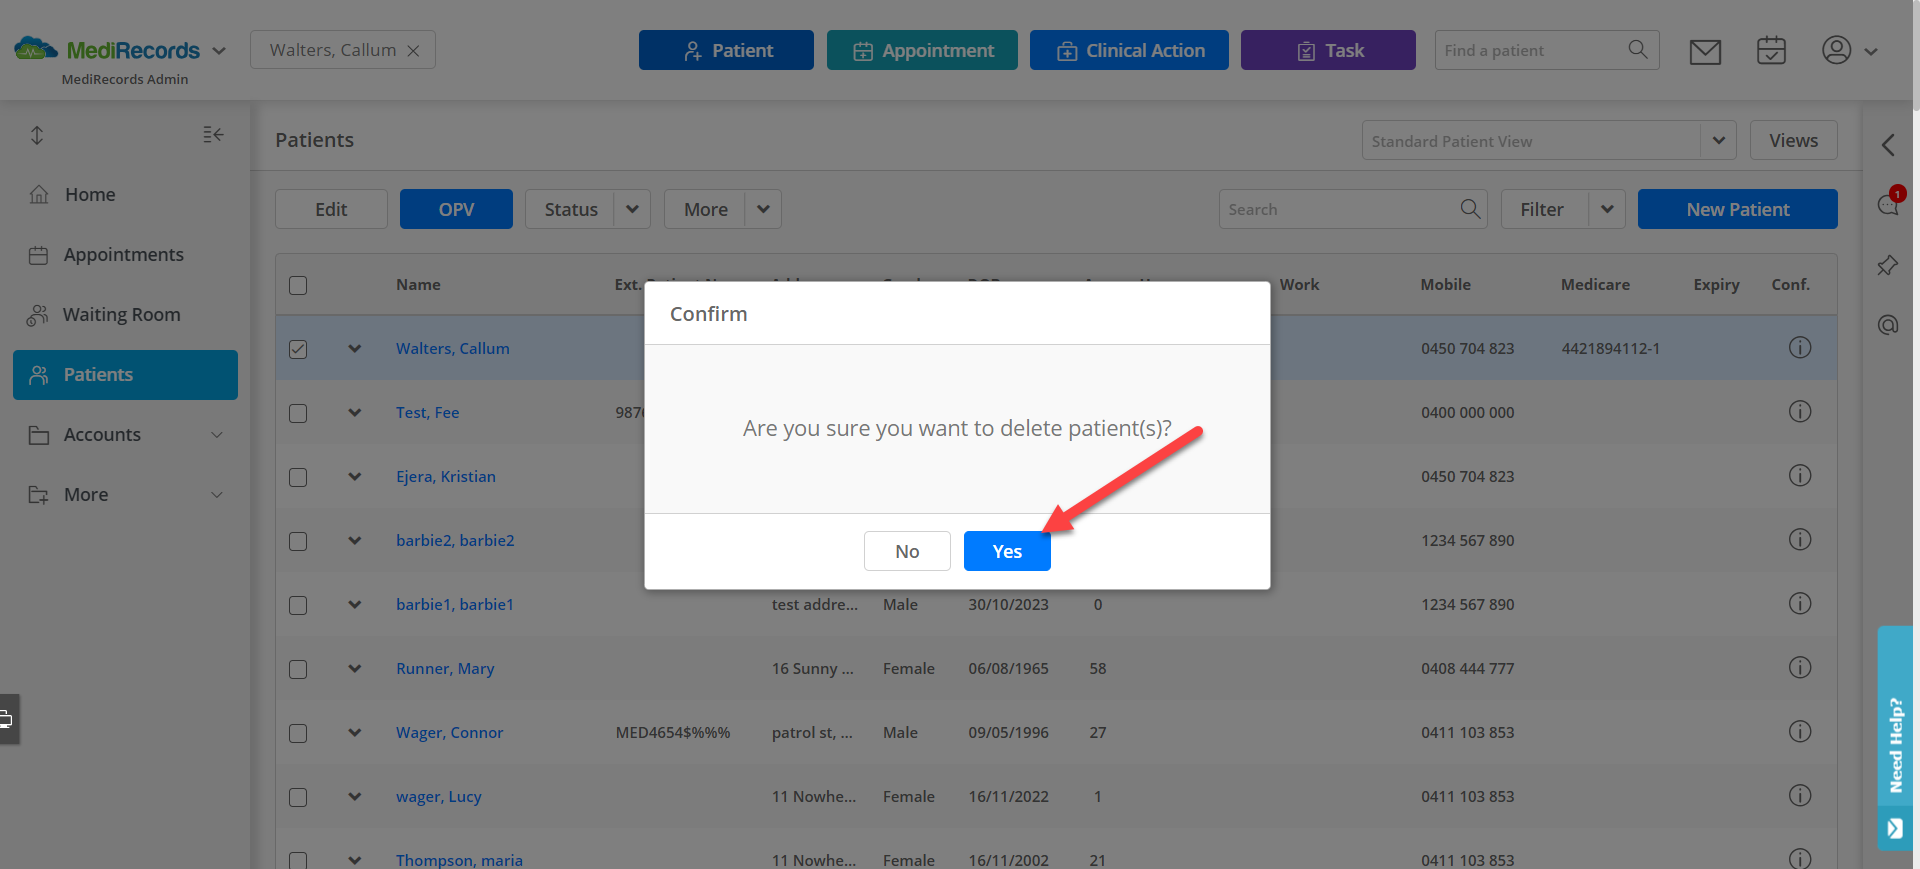Click the pin icon on right rail
Viewport: 1920px width, 869px height.
(x=1888, y=265)
